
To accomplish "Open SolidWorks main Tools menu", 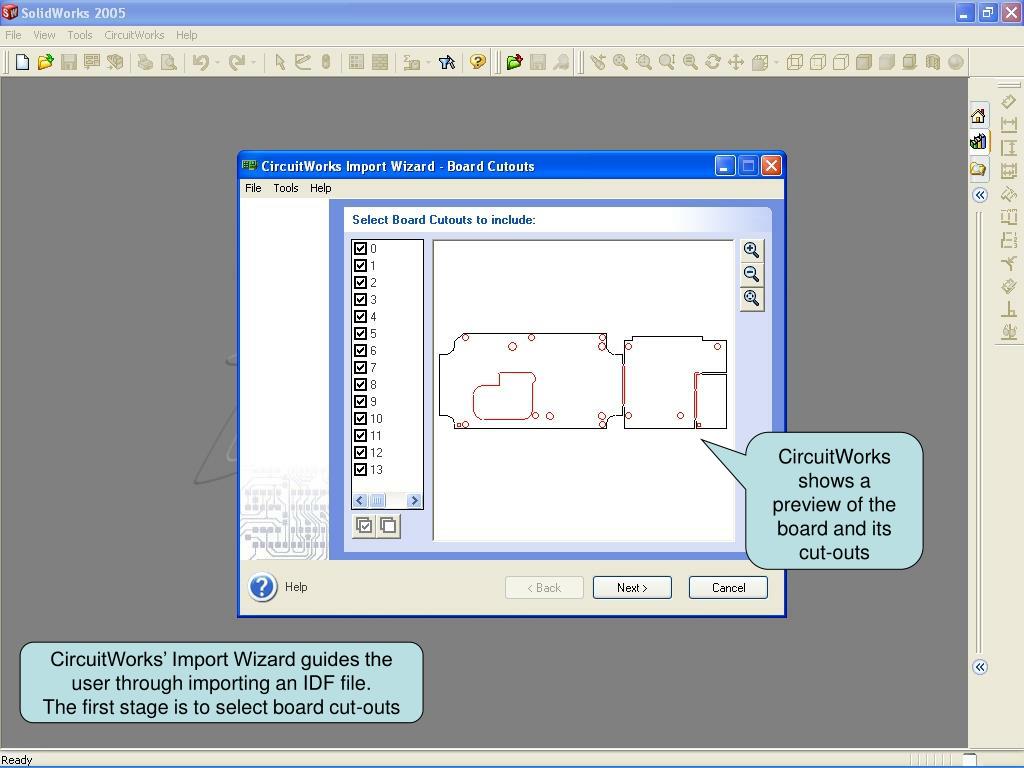I will point(80,35).
